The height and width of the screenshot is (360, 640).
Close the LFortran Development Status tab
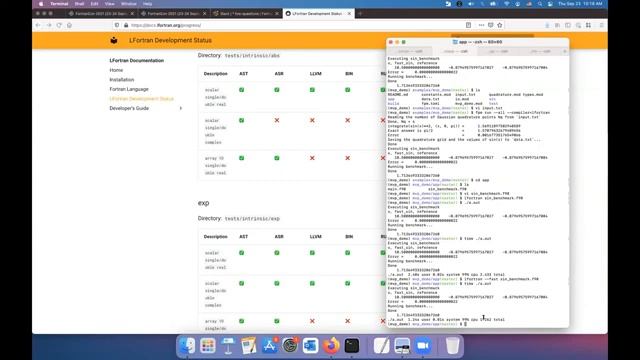tap(349, 13)
